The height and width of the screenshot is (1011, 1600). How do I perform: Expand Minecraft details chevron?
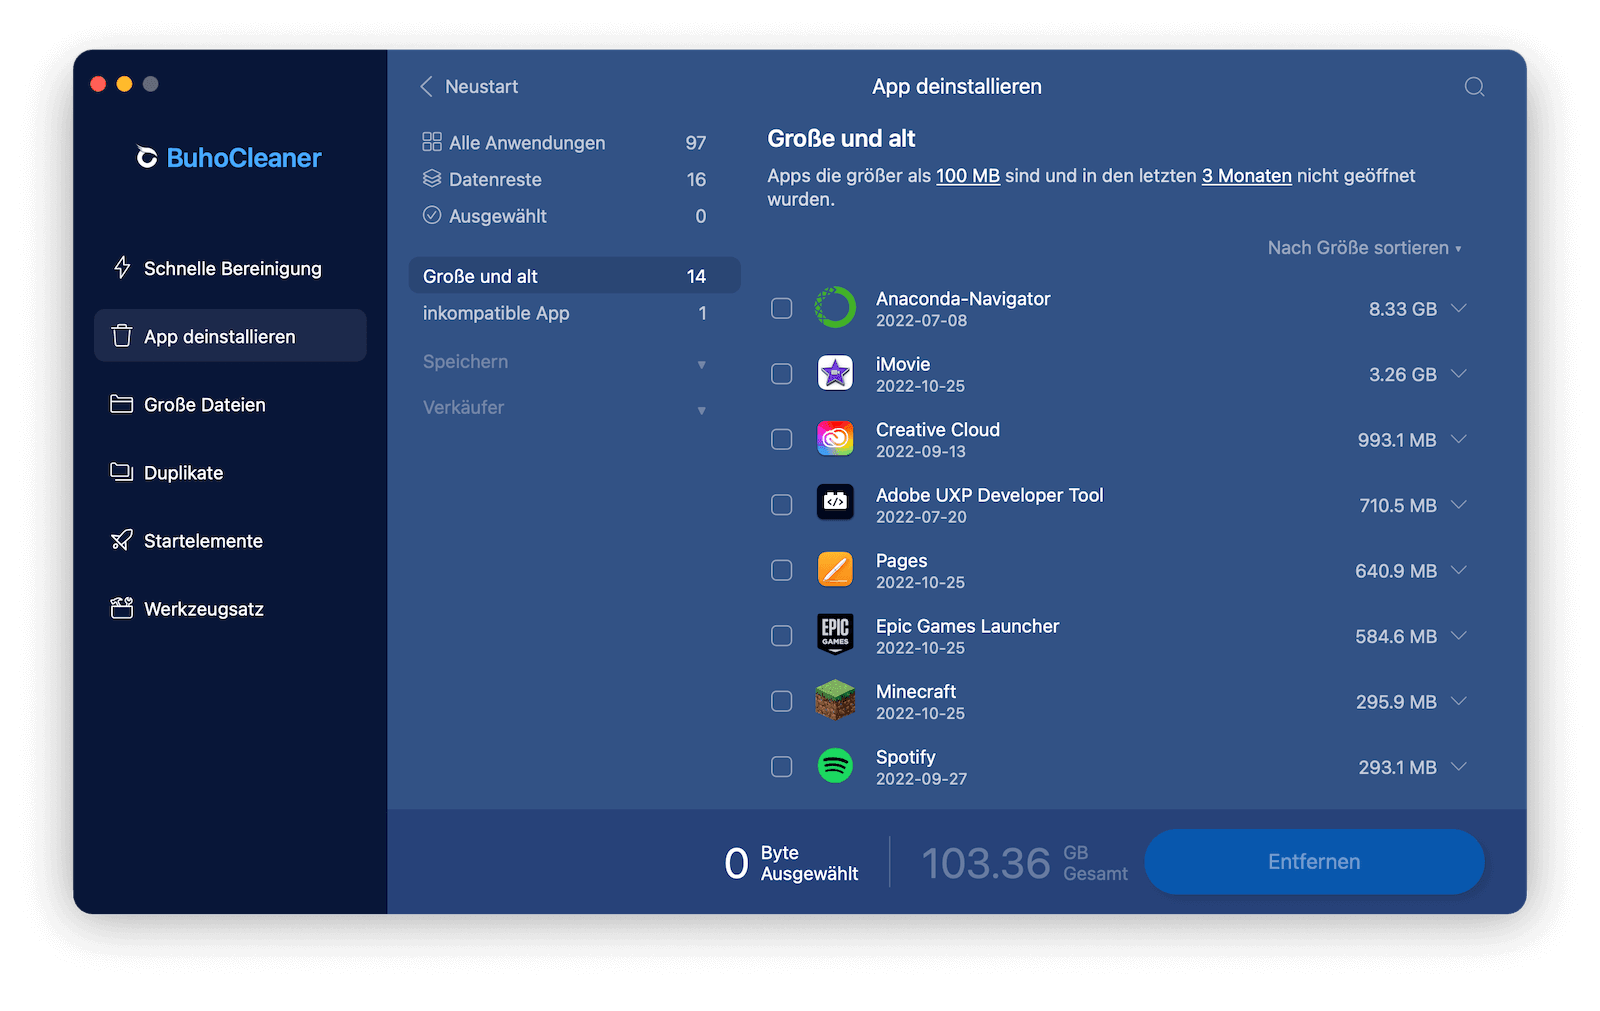(x=1459, y=701)
